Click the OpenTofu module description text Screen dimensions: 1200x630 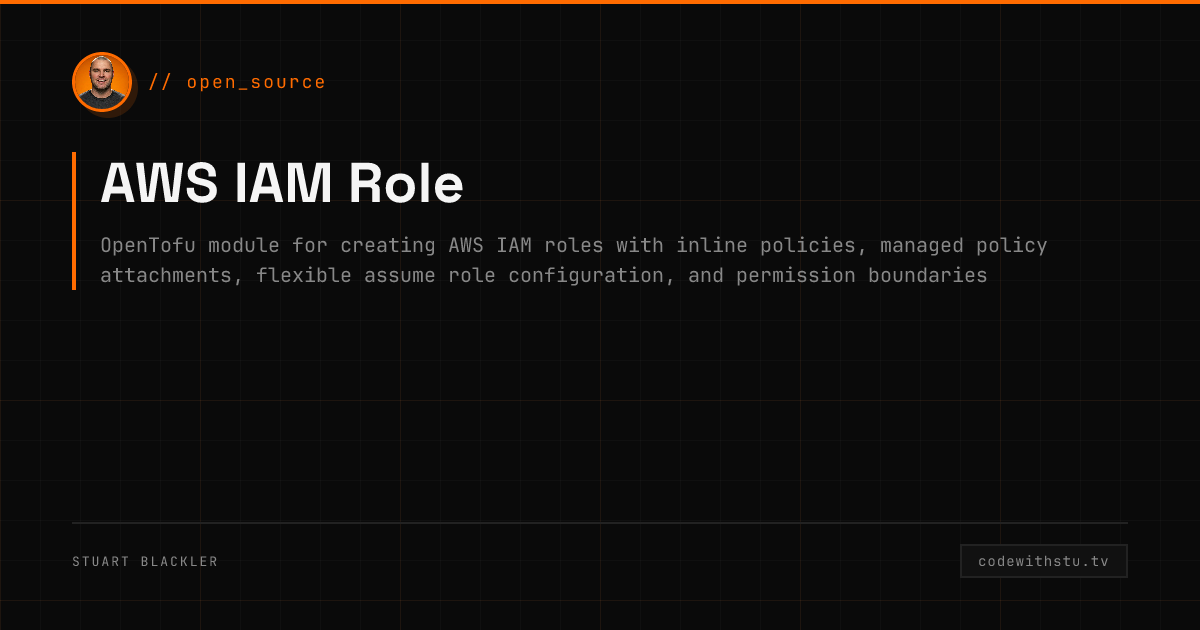574,260
